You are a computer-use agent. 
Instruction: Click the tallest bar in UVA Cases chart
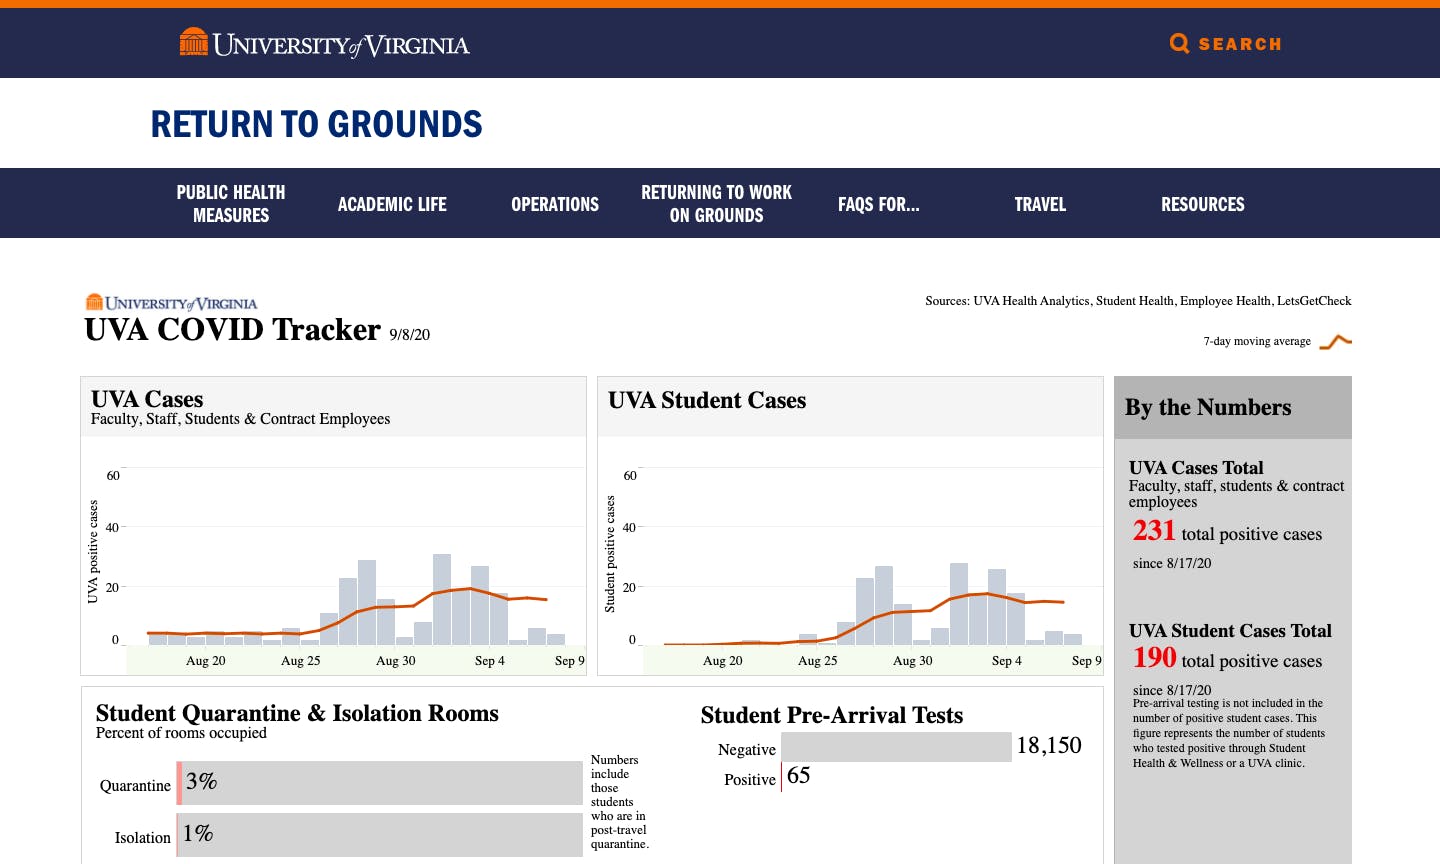coord(440,595)
